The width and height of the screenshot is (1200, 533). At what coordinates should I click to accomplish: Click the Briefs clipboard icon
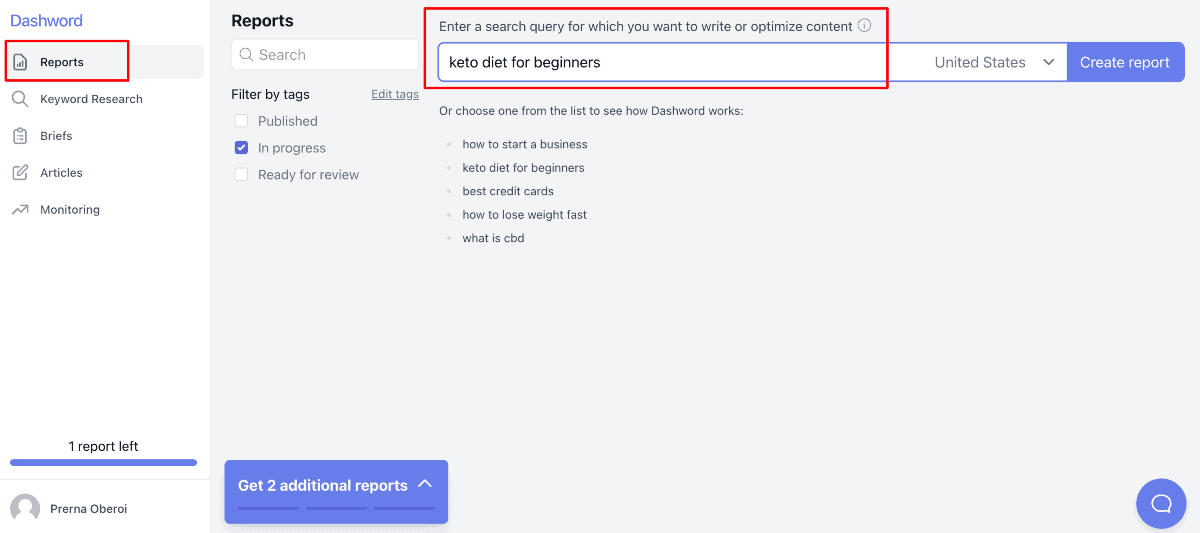20,136
